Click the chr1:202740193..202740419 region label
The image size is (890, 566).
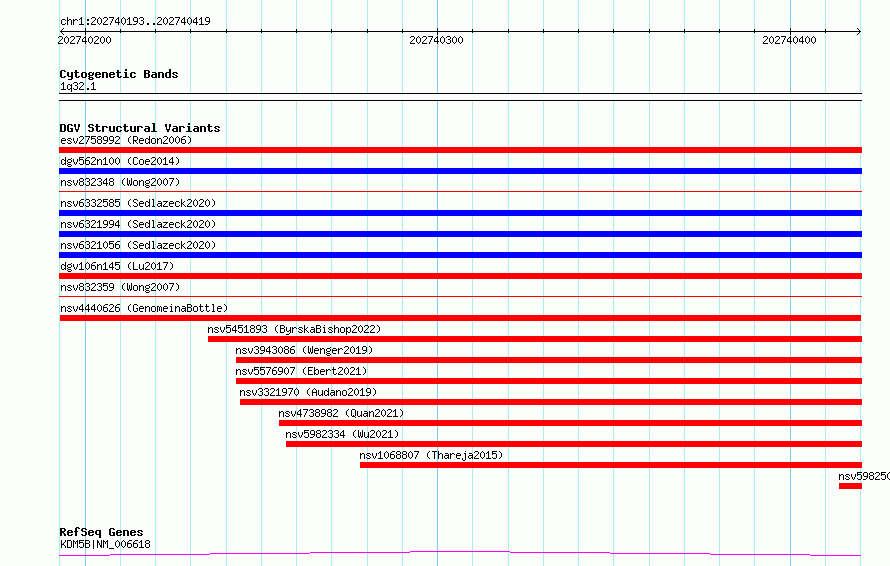(x=135, y=21)
